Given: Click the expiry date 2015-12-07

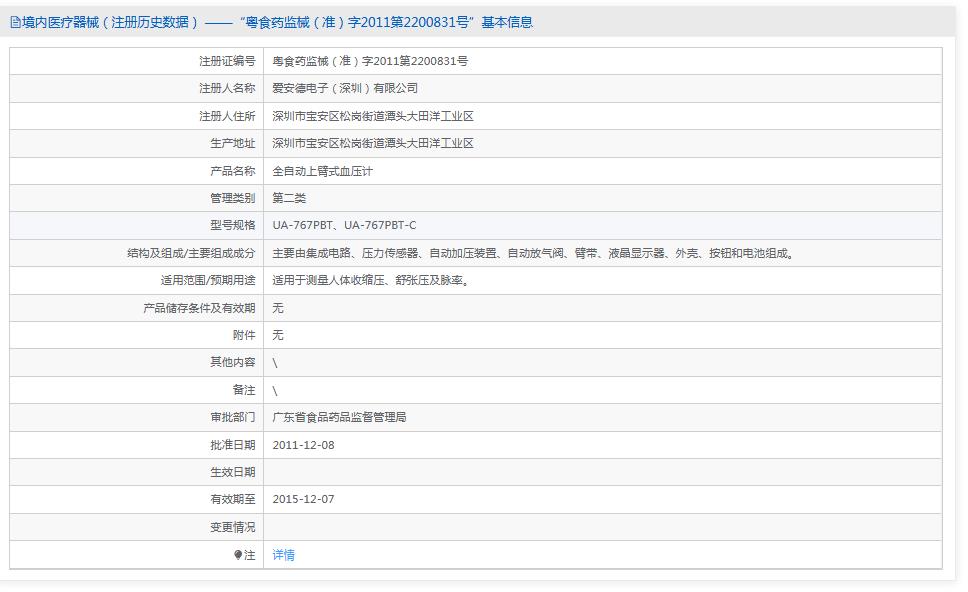Looking at the screenshot, I should [303, 499].
